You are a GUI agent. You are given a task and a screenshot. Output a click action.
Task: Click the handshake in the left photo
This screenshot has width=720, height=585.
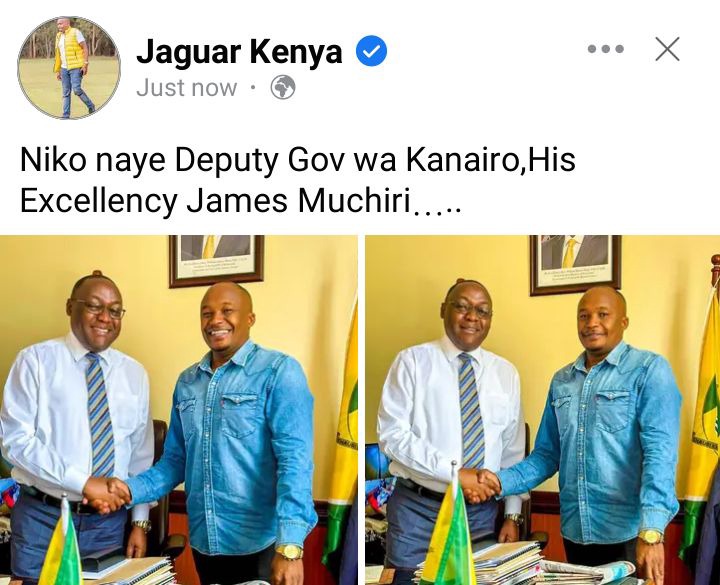point(107,495)
